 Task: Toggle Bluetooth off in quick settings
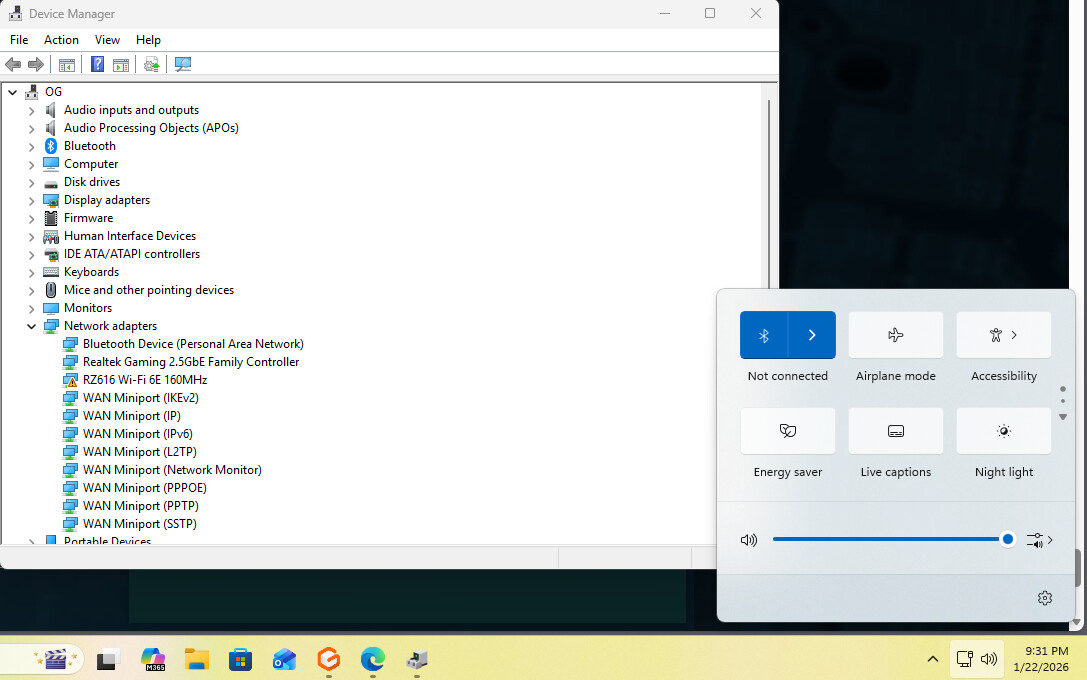764,335
